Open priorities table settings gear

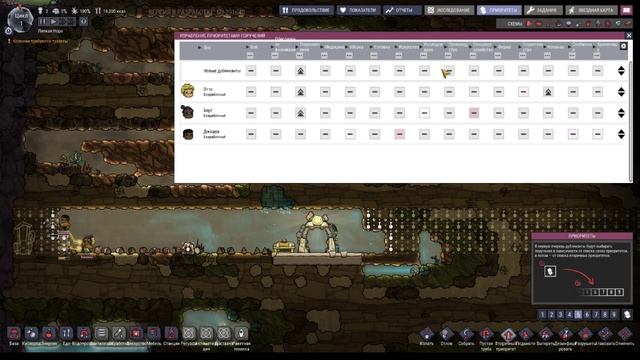[x=623, y=46]
